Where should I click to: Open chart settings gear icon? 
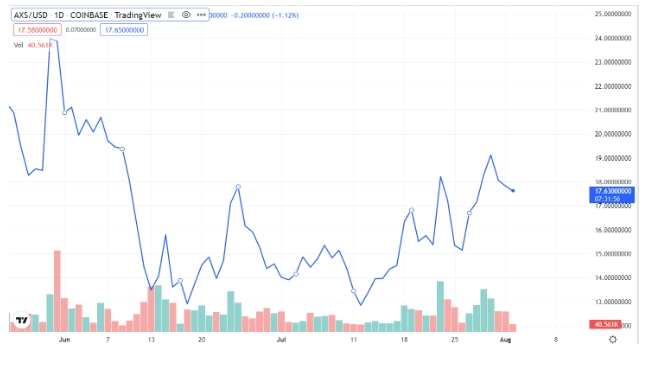(613, 339)
